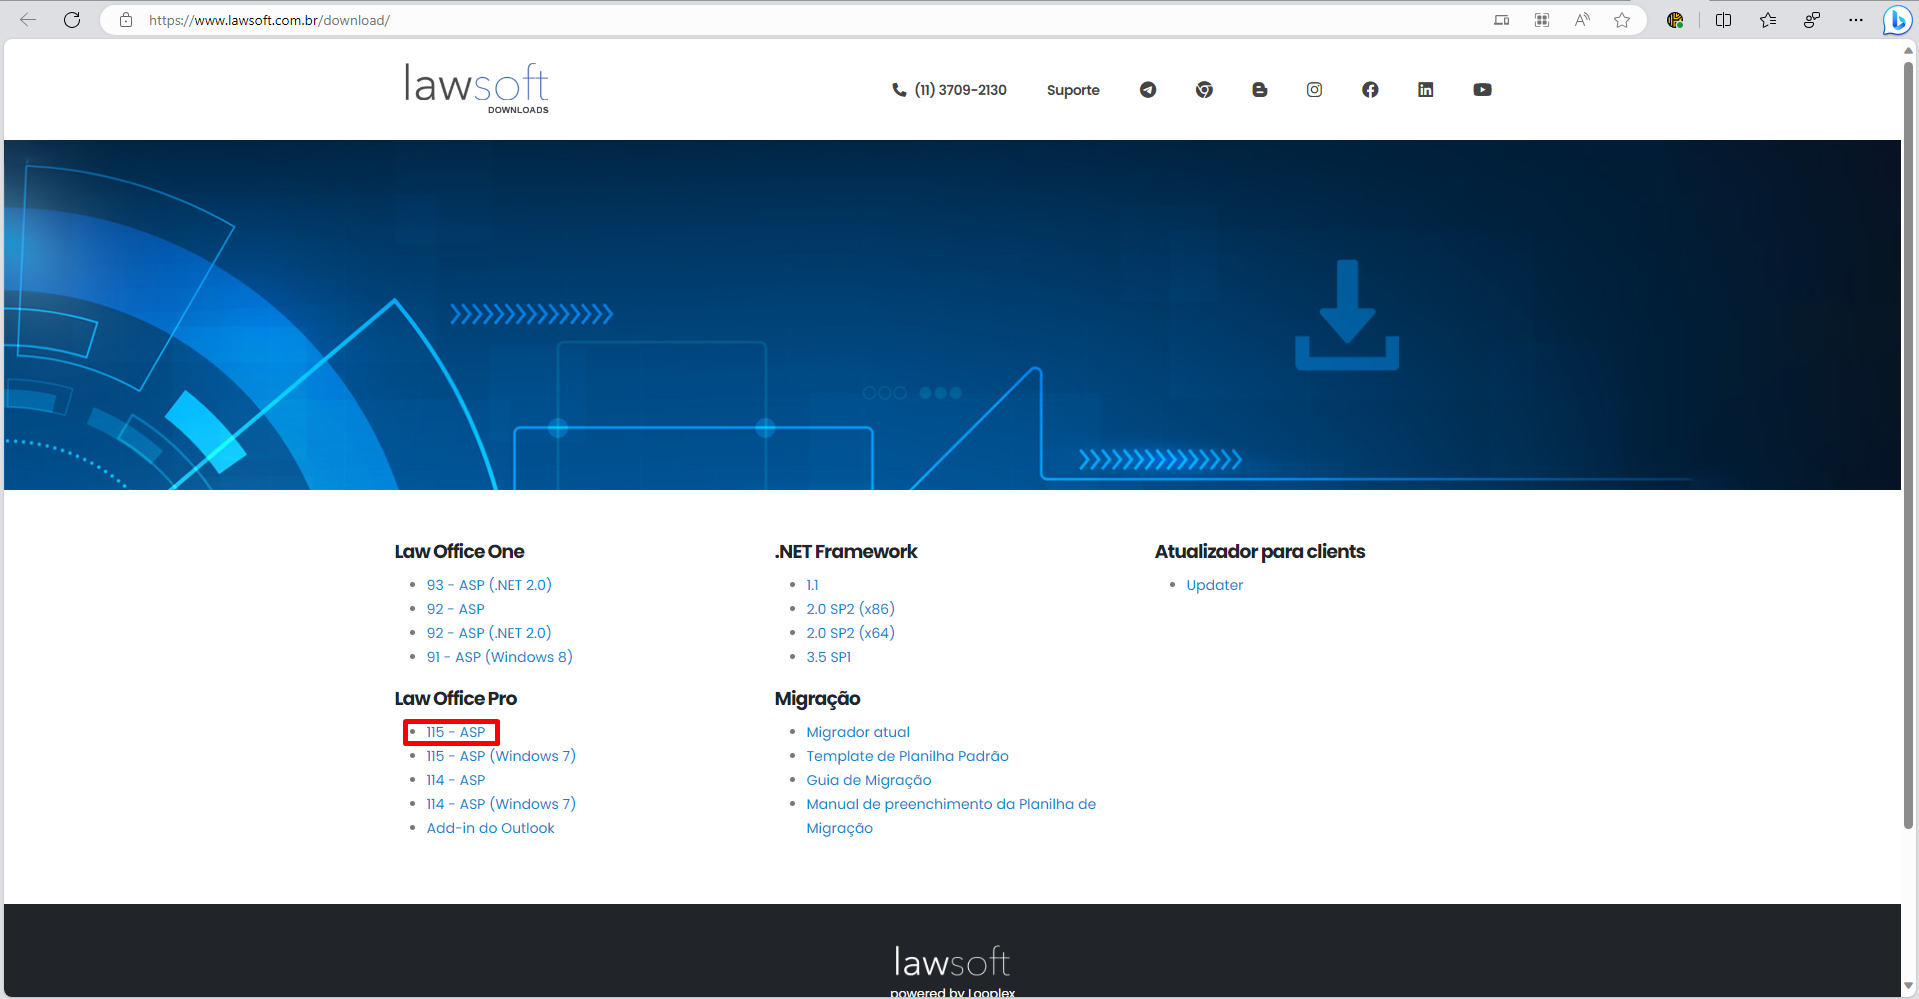This screenshot has width=1919, height=999.
Task: Open Migrador atual link
Action: click(858, 732)
